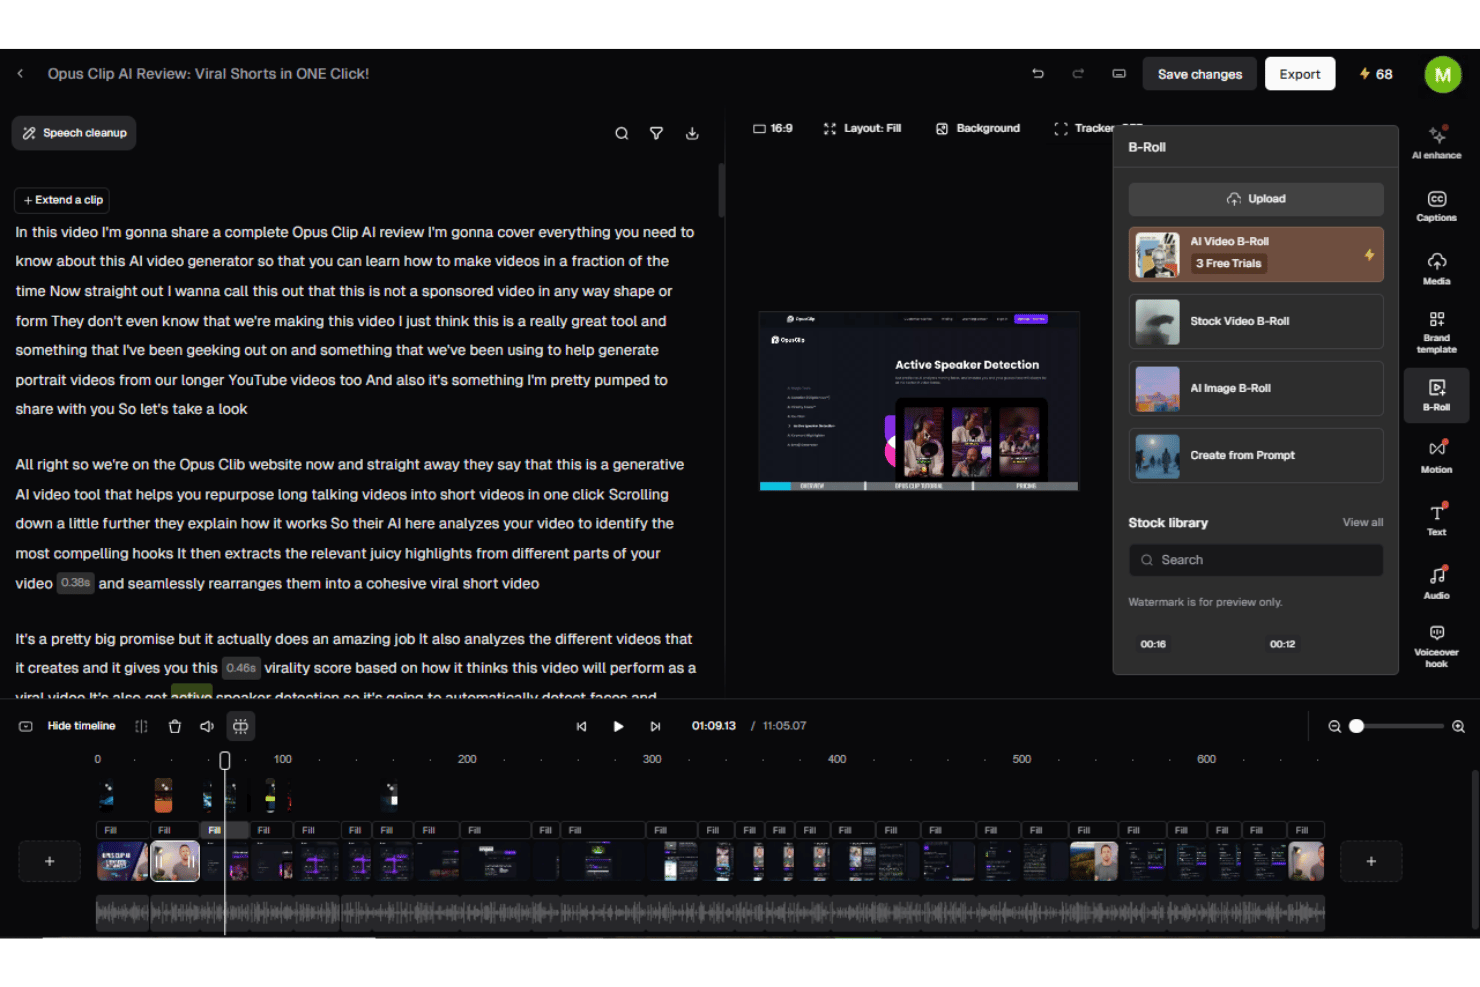
Task: Undo the last edit
Action: click(x=1038, y=74)
